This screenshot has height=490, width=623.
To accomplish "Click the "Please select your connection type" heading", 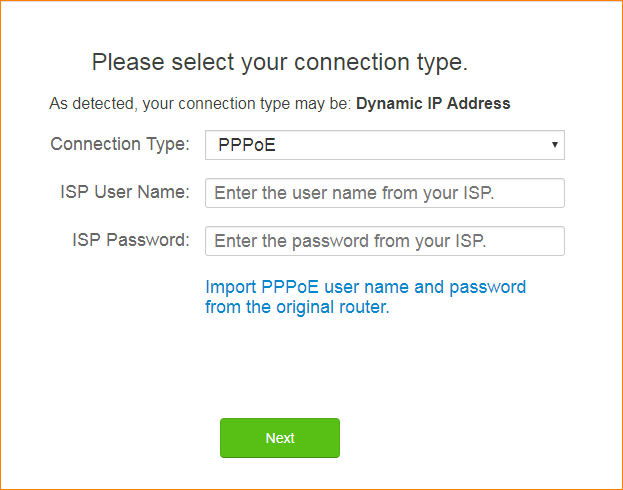I will pyautogui.click(x=280, y=62).
